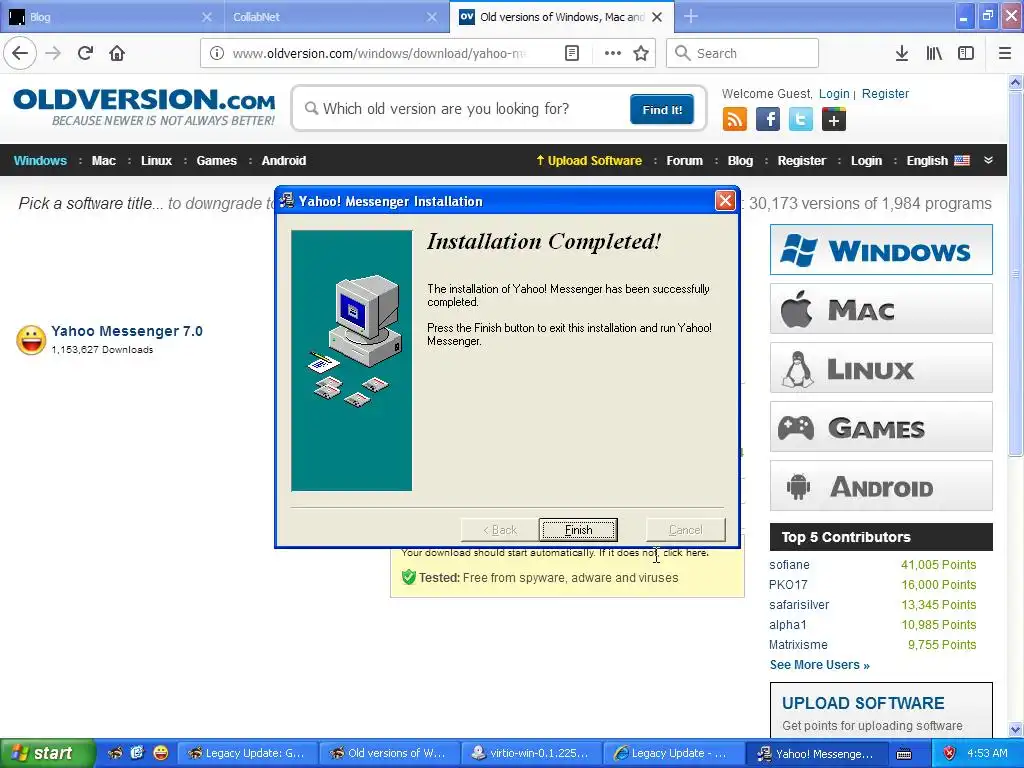Image resolution: width=1024 pixels, height=768 pixels.
Task: Click the browser forward arrow
Action: 53,53
